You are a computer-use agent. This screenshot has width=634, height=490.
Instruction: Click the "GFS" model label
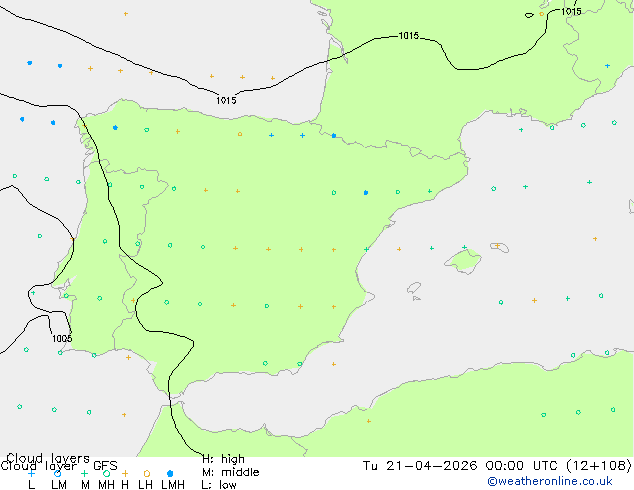click(105, 466)
